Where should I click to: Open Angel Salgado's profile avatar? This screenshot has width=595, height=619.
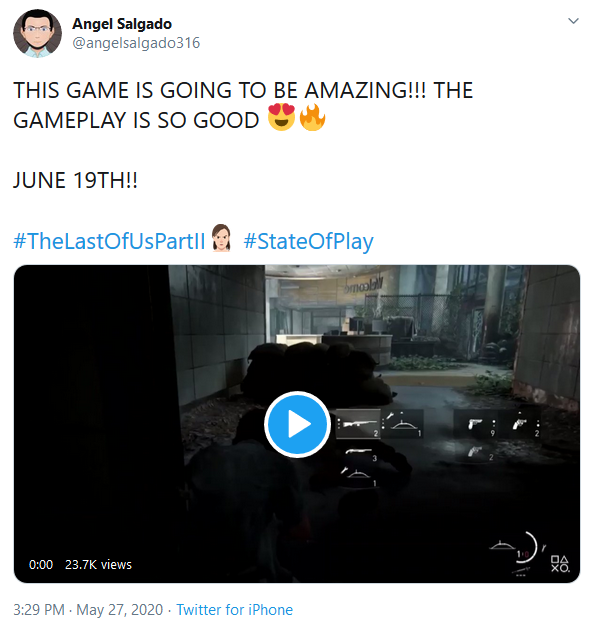[38, 34]
